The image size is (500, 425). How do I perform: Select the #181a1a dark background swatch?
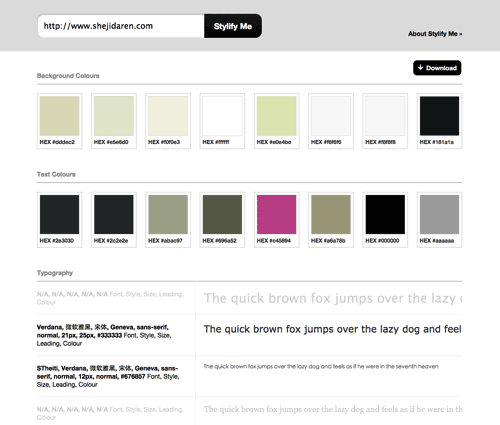coord(439,121)
